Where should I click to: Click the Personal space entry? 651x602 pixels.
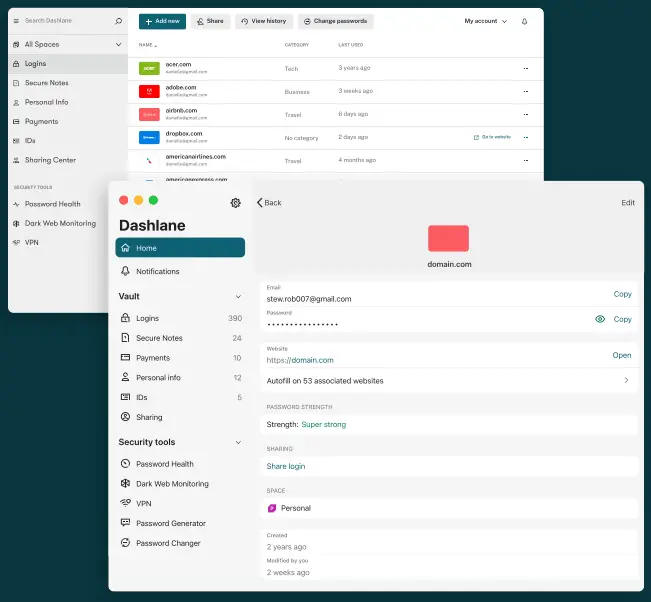pyautogui.click(x=448, y=508)
